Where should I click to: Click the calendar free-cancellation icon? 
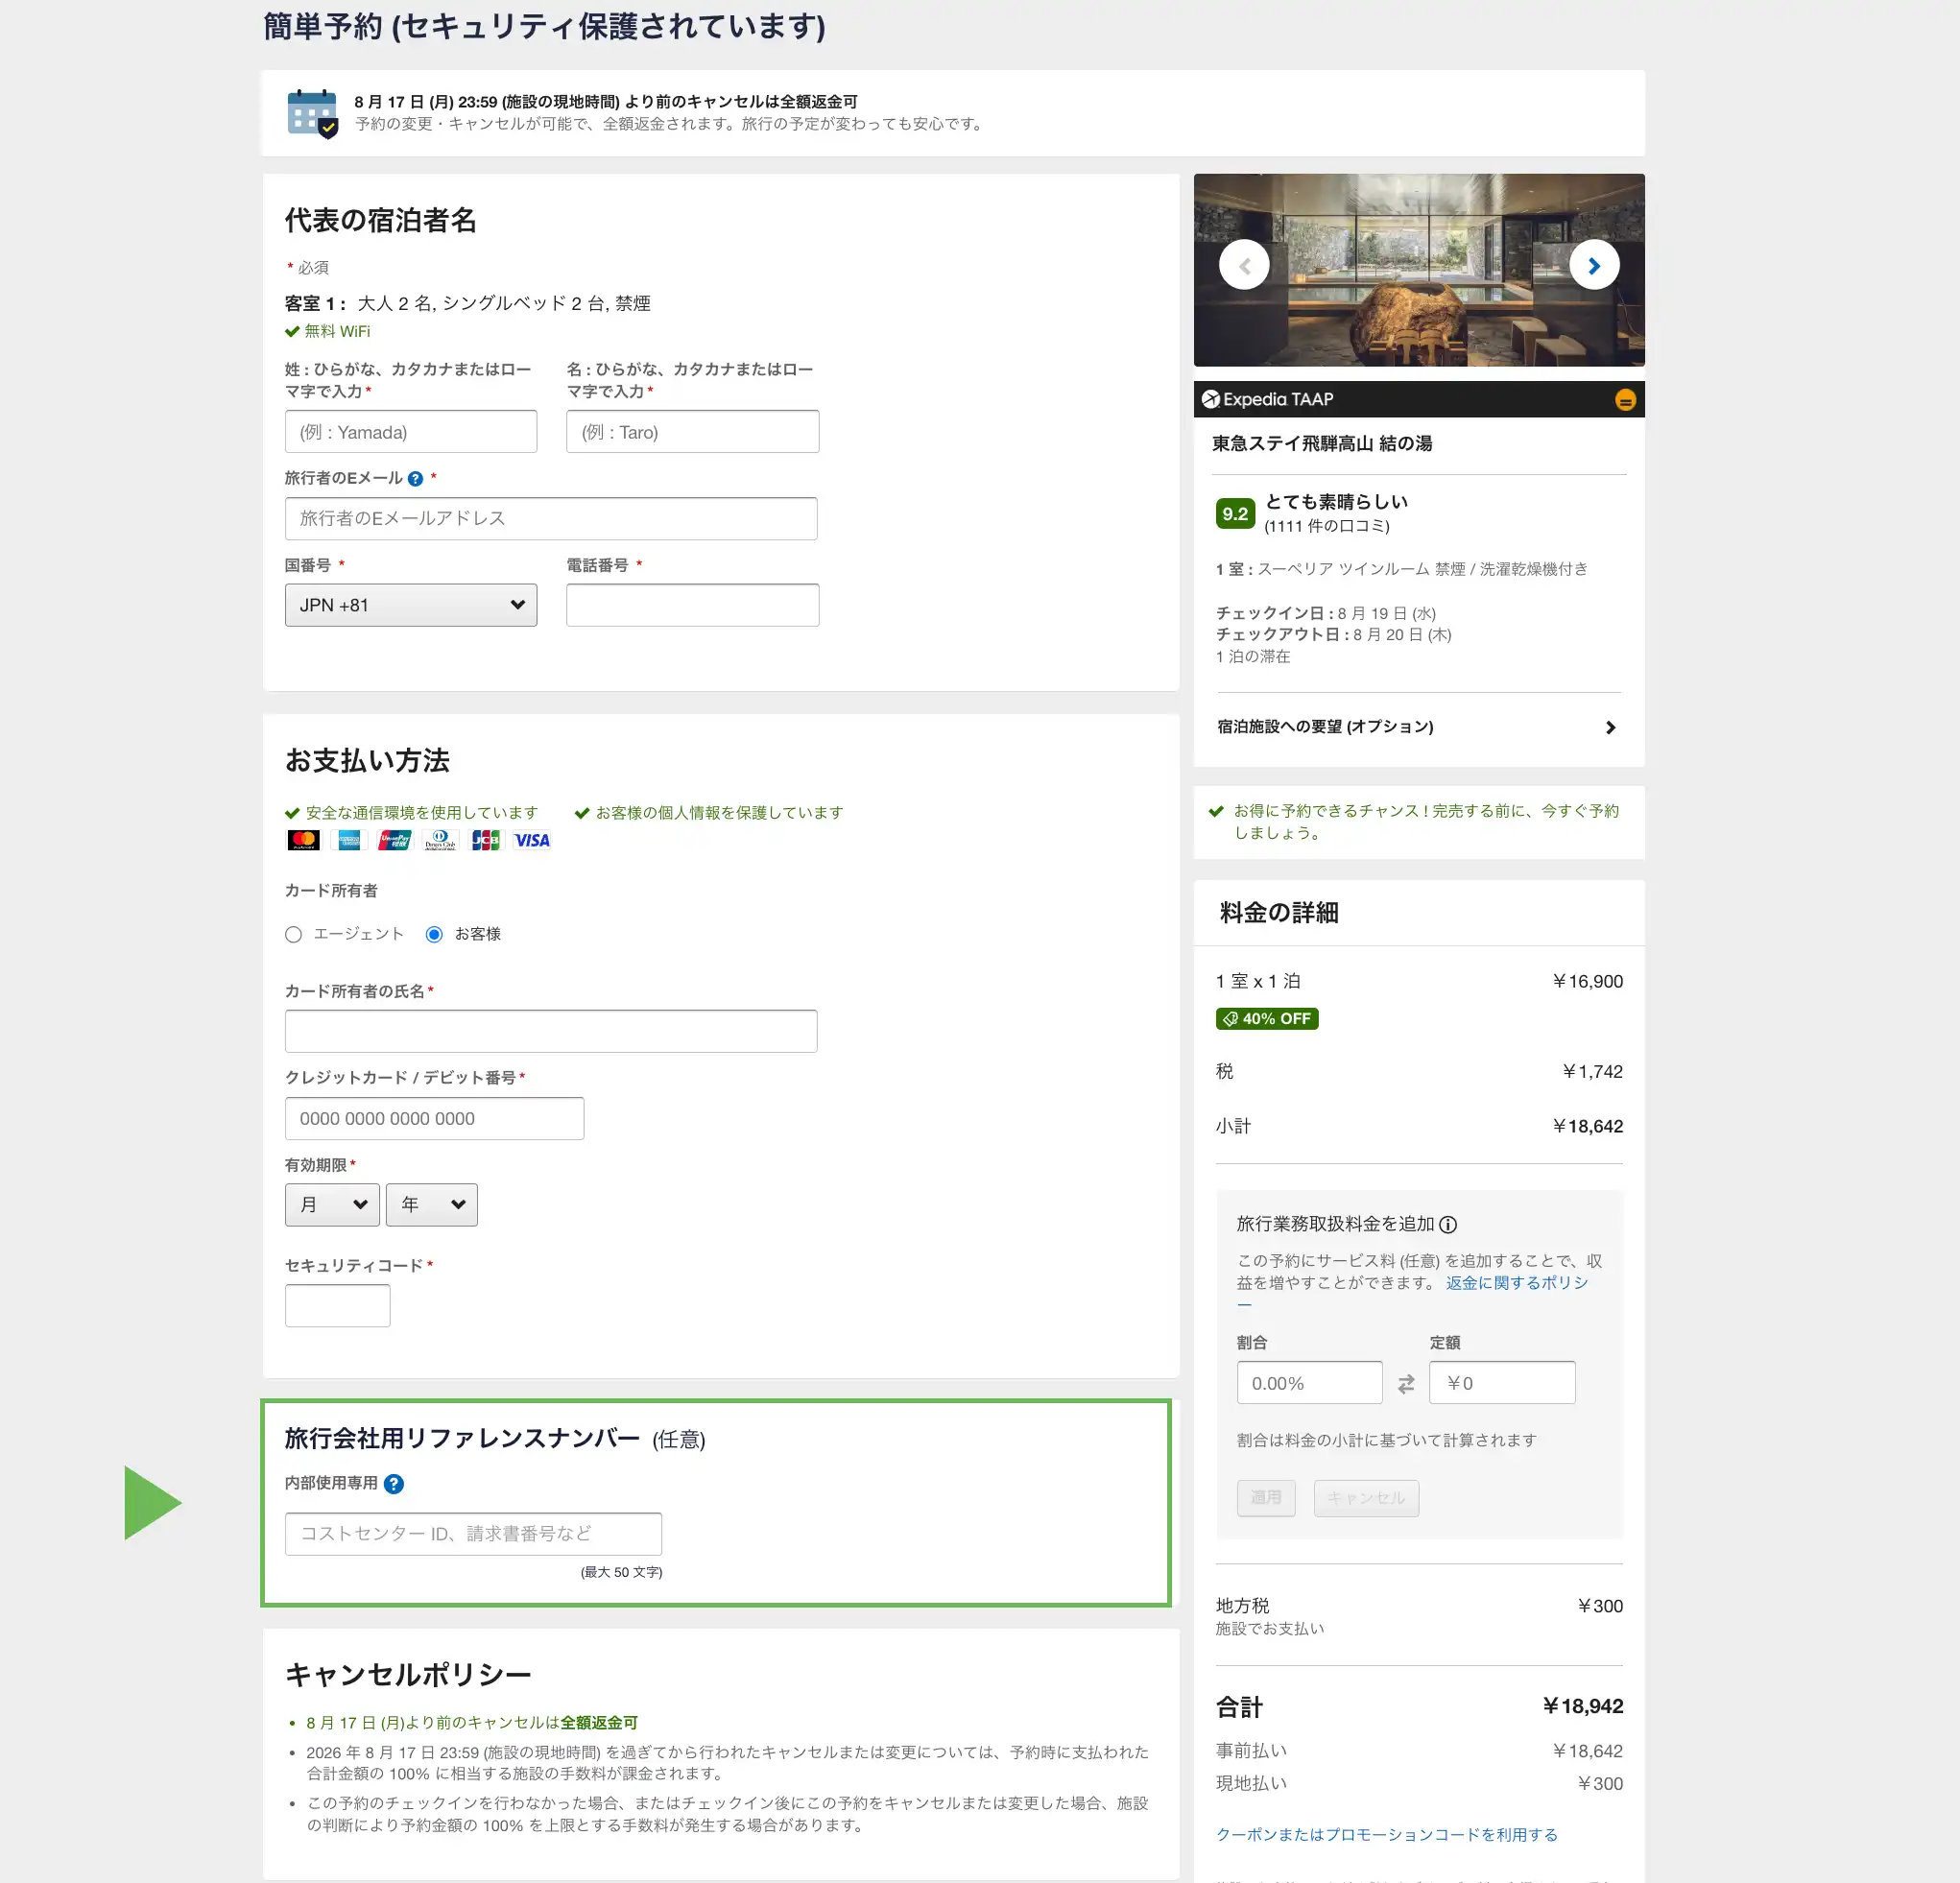point(312,113)
